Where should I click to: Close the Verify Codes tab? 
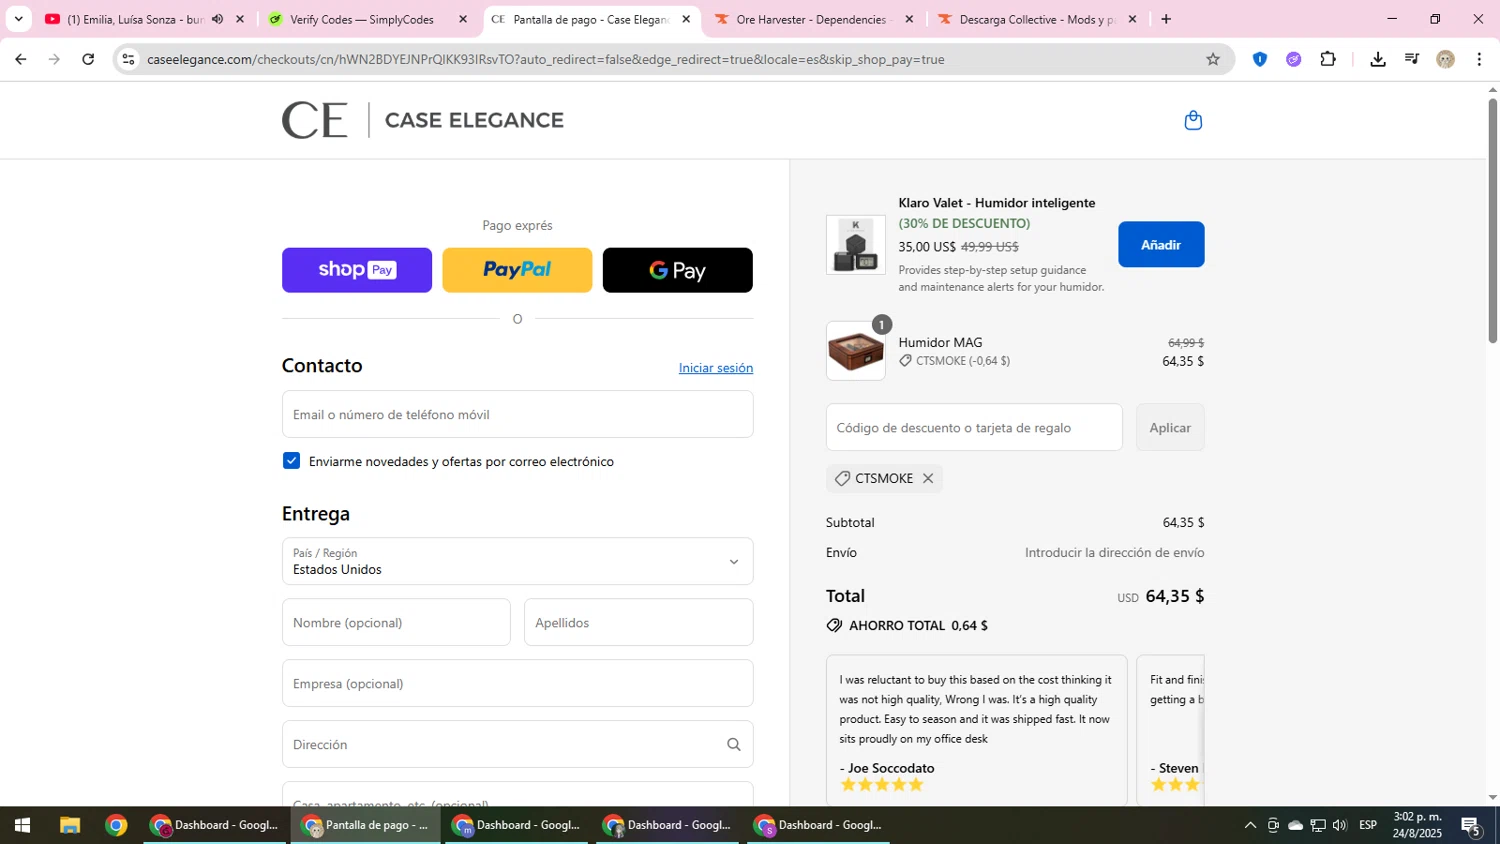(x=462, y=19)
